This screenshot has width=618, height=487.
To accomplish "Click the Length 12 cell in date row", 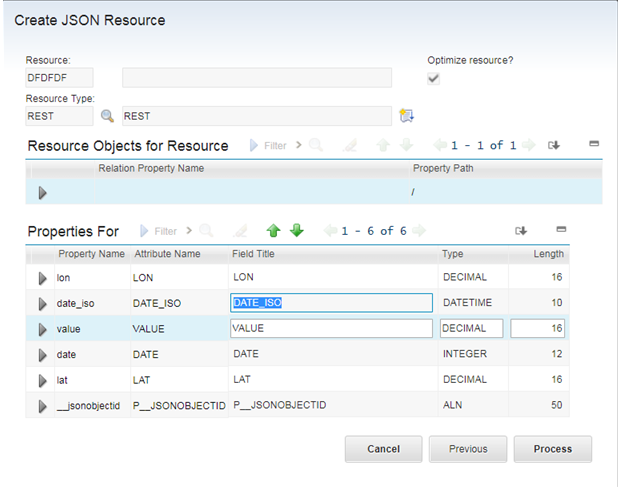I will 539,354.
